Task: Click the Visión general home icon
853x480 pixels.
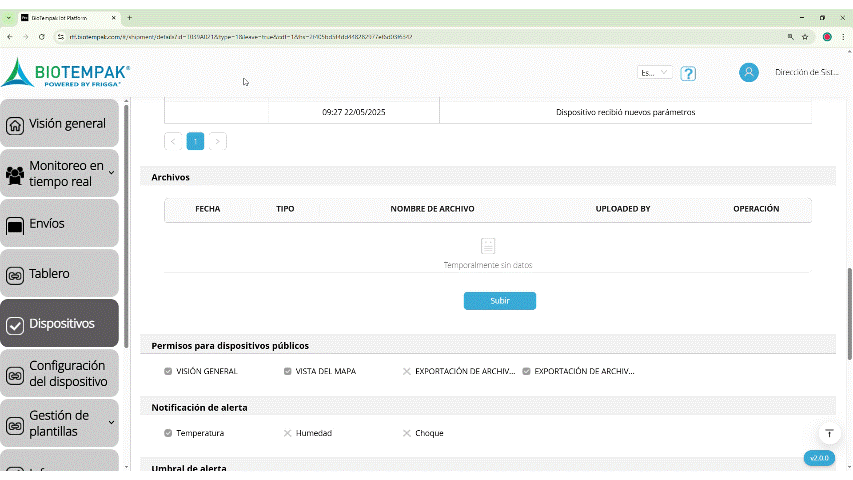Action: coord(15,125)
